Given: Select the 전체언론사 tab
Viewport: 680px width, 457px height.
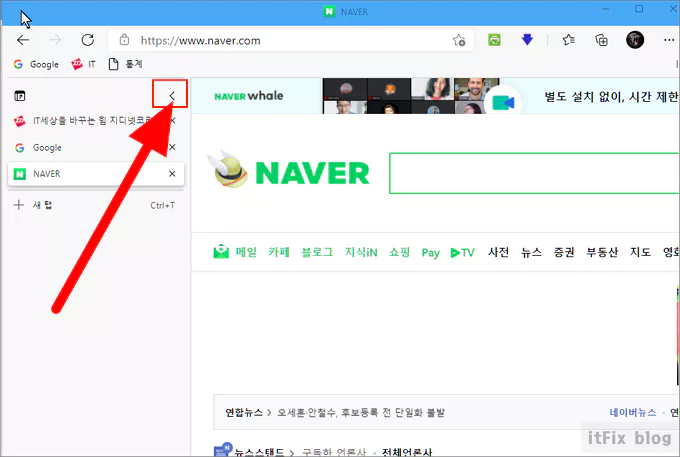Looking at the screenshot, I should pyautogui.click(x=407, y=452).
